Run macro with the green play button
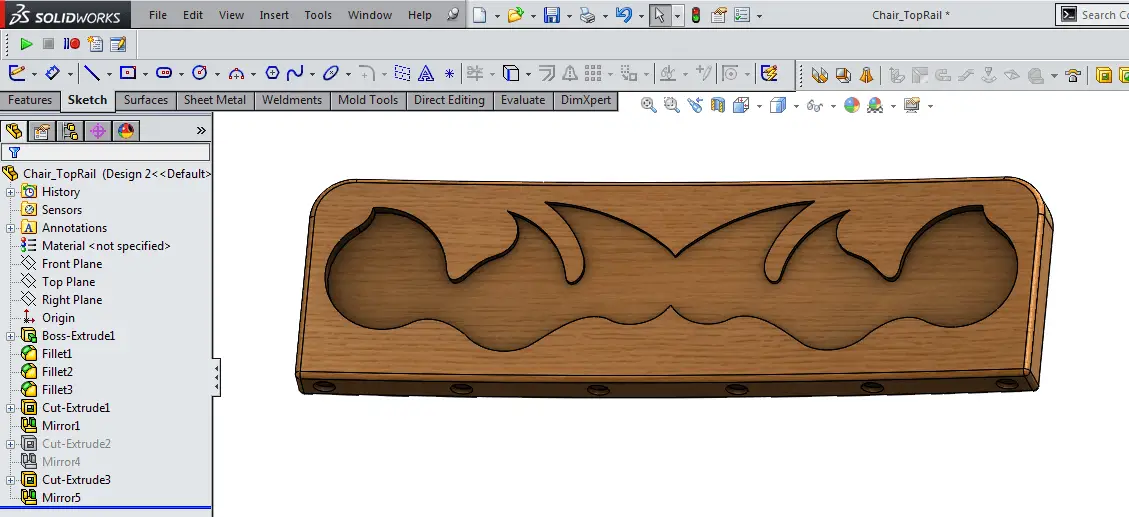This screenshot has height=517, width=1129. (x=26, y=44)
